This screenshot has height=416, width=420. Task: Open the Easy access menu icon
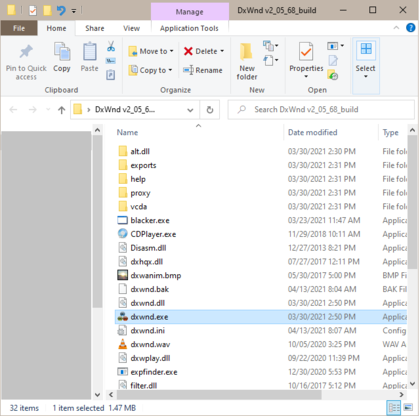pyautogui.click(x=270, y=60)
